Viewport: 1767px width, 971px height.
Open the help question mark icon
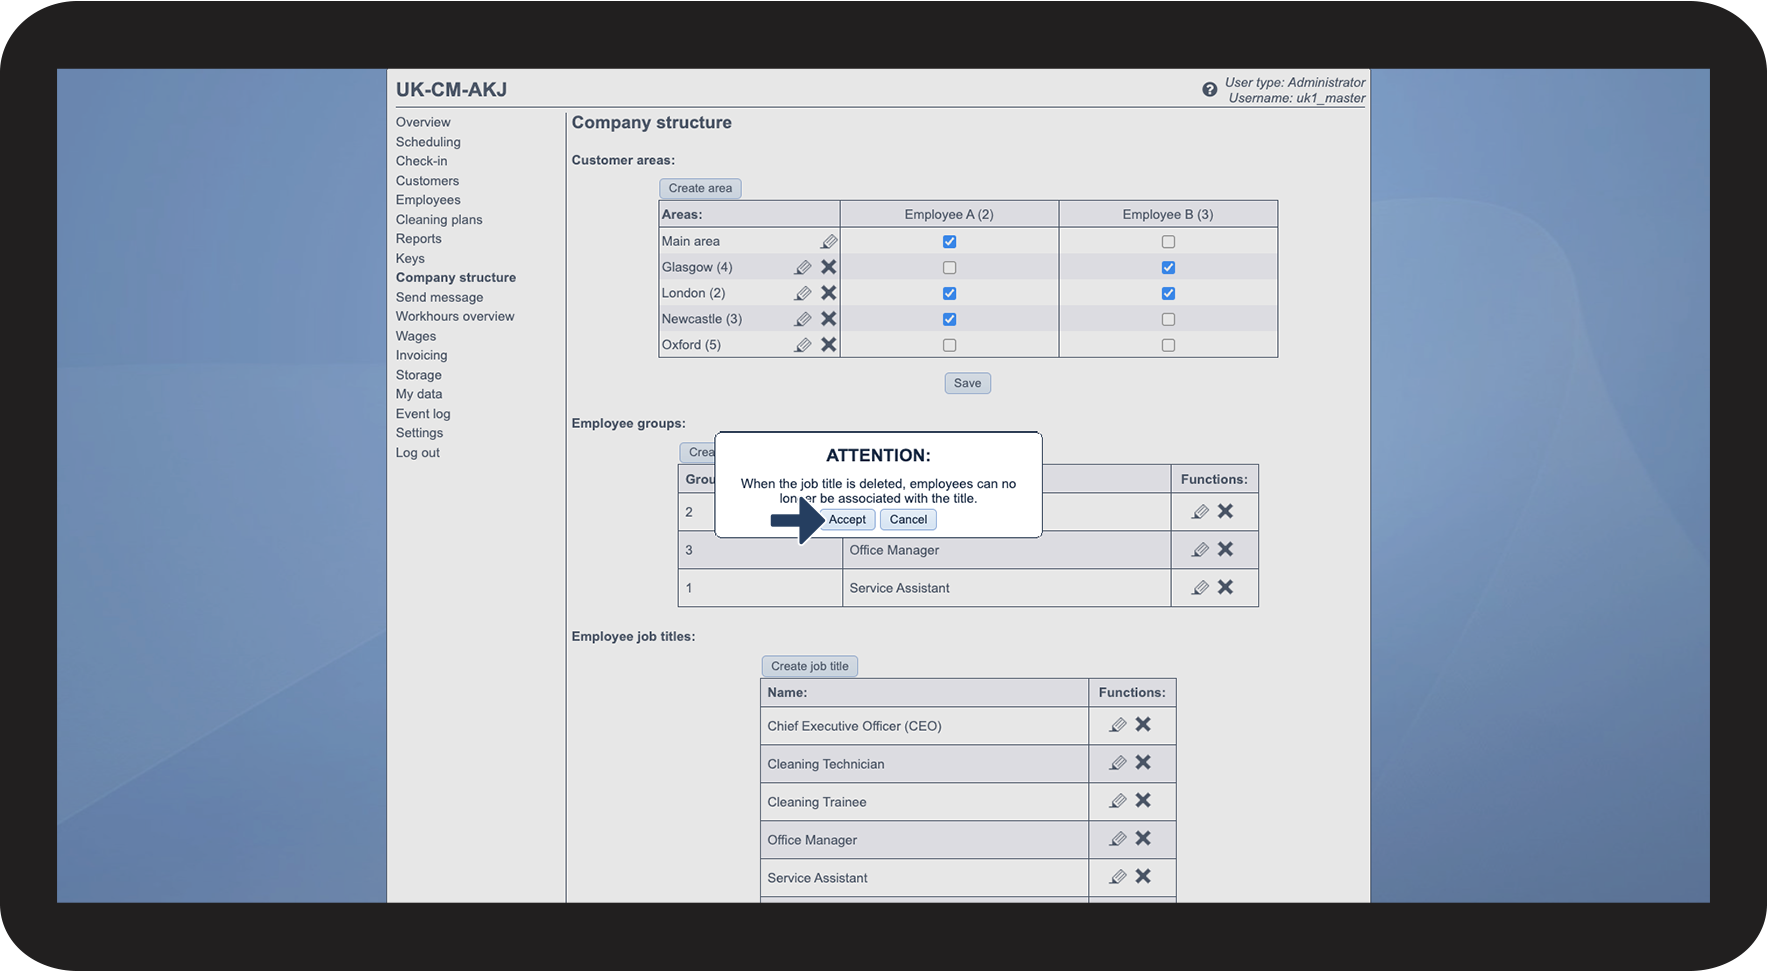point(1209,90)
